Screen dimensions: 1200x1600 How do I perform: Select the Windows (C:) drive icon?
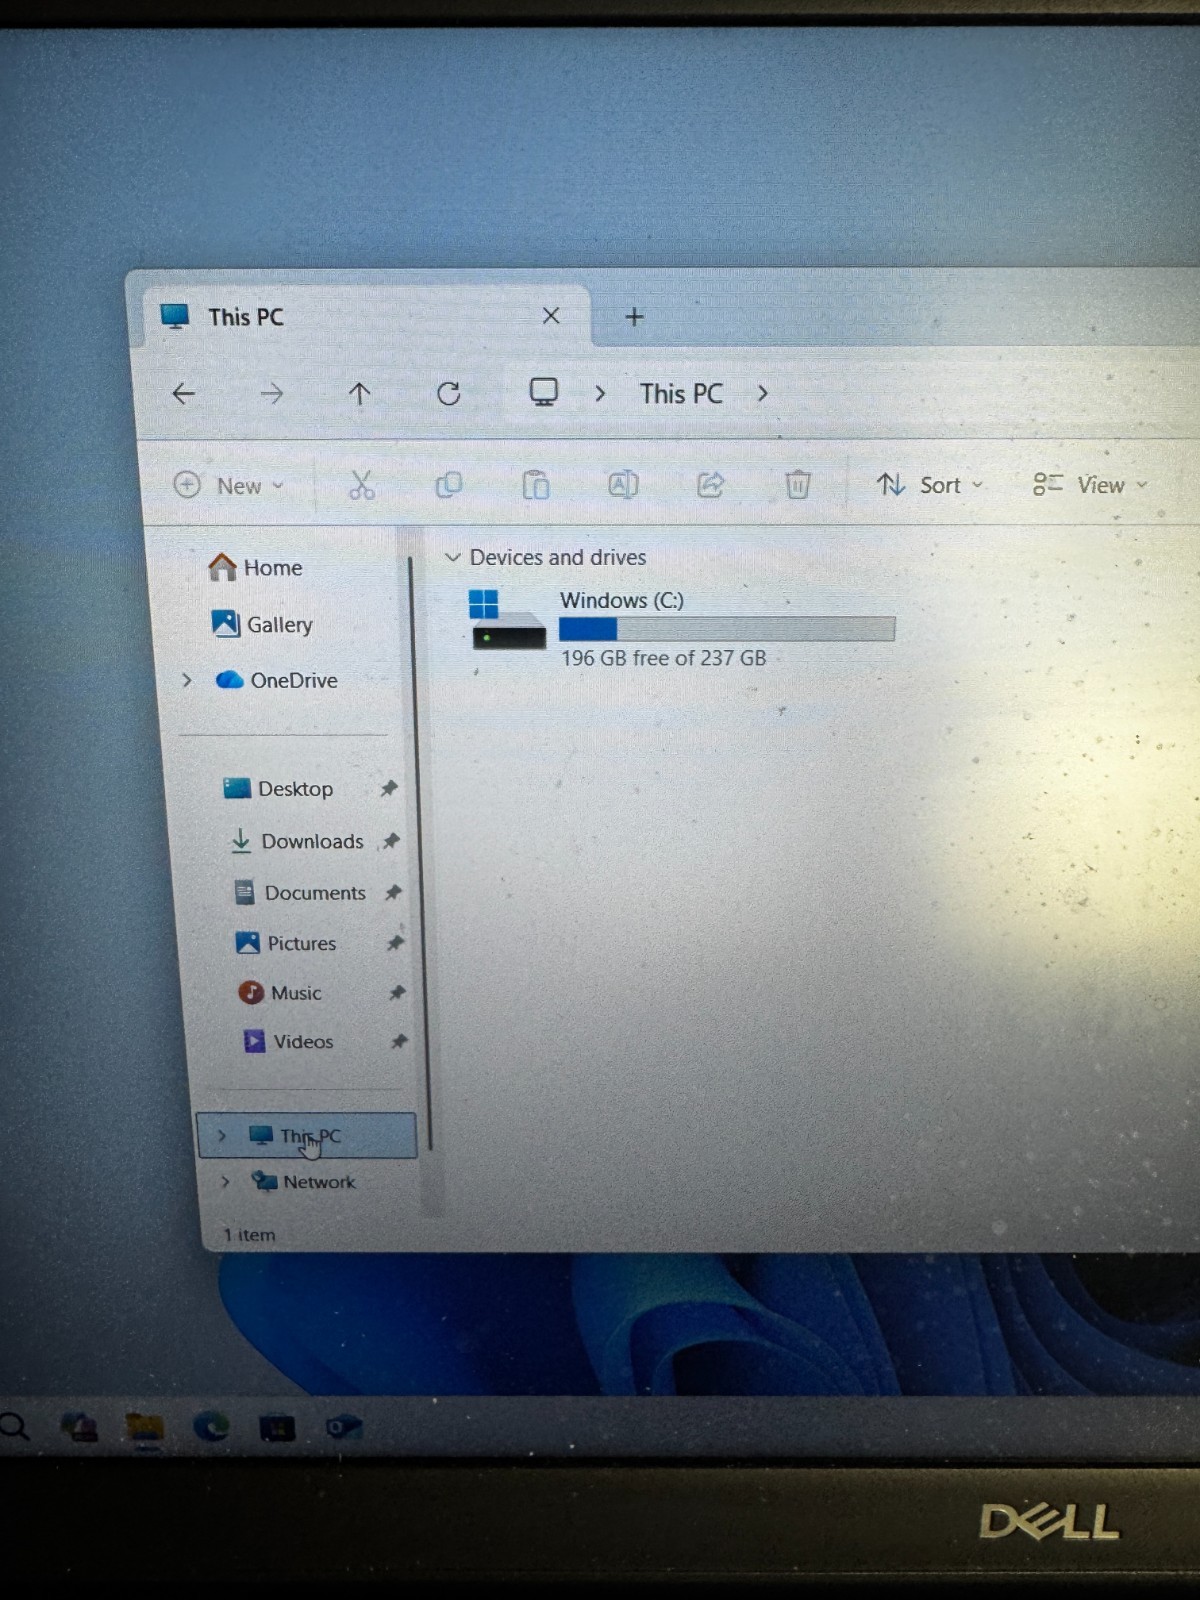507,620
